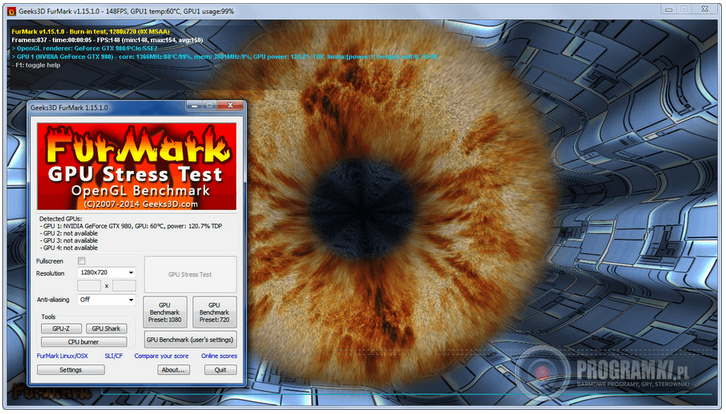Image resolution: width=726 pixels, height=414 pixels.
Task: Click the 'GPU 3: not available' line
Action: tap(69, 241)
